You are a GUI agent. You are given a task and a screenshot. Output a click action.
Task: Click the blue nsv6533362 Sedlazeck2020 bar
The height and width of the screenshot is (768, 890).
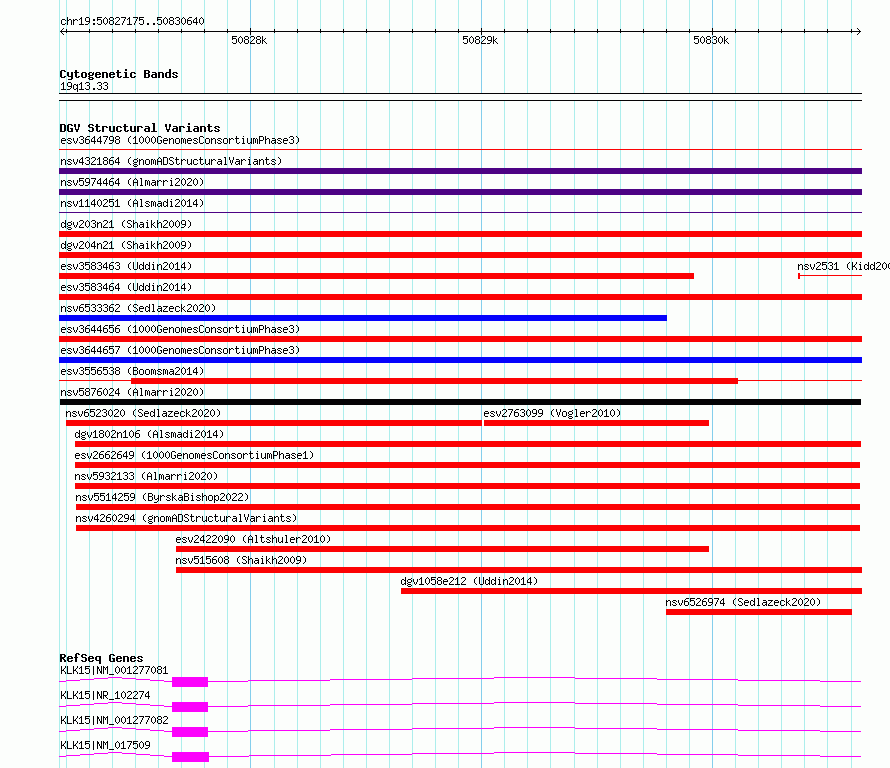[x=363, y=318]
